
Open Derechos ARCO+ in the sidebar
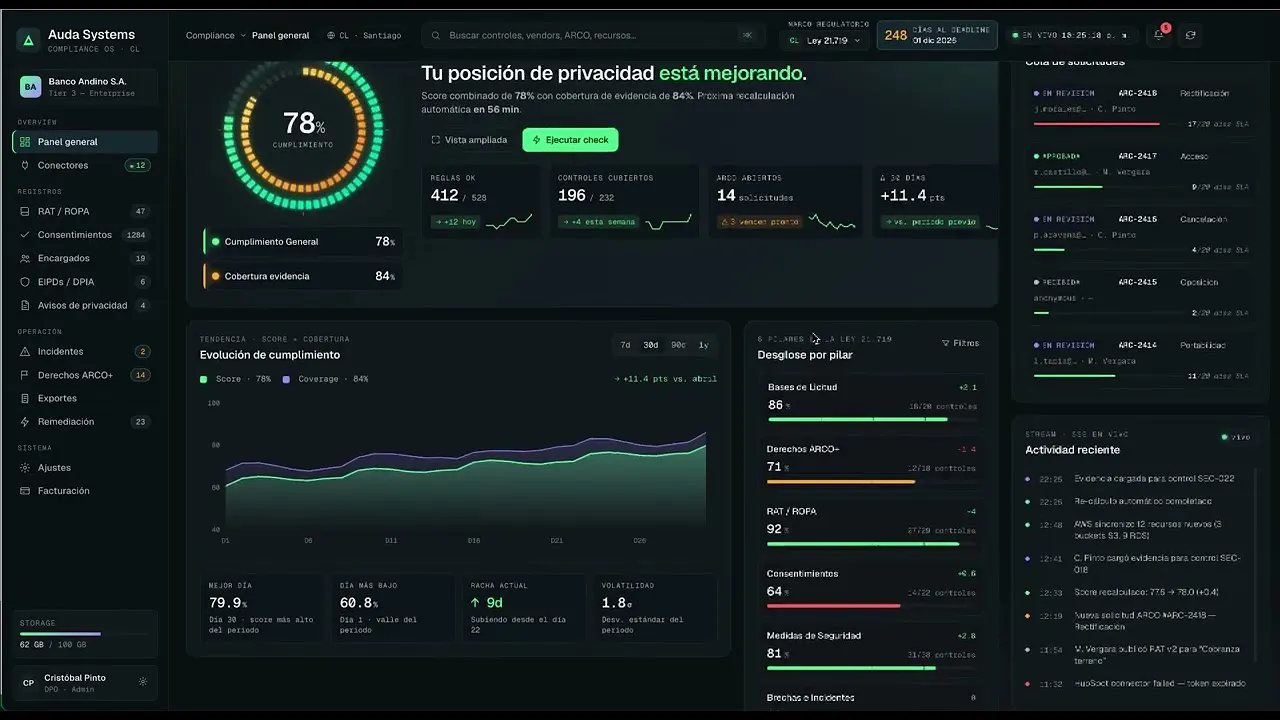point(85,375)
